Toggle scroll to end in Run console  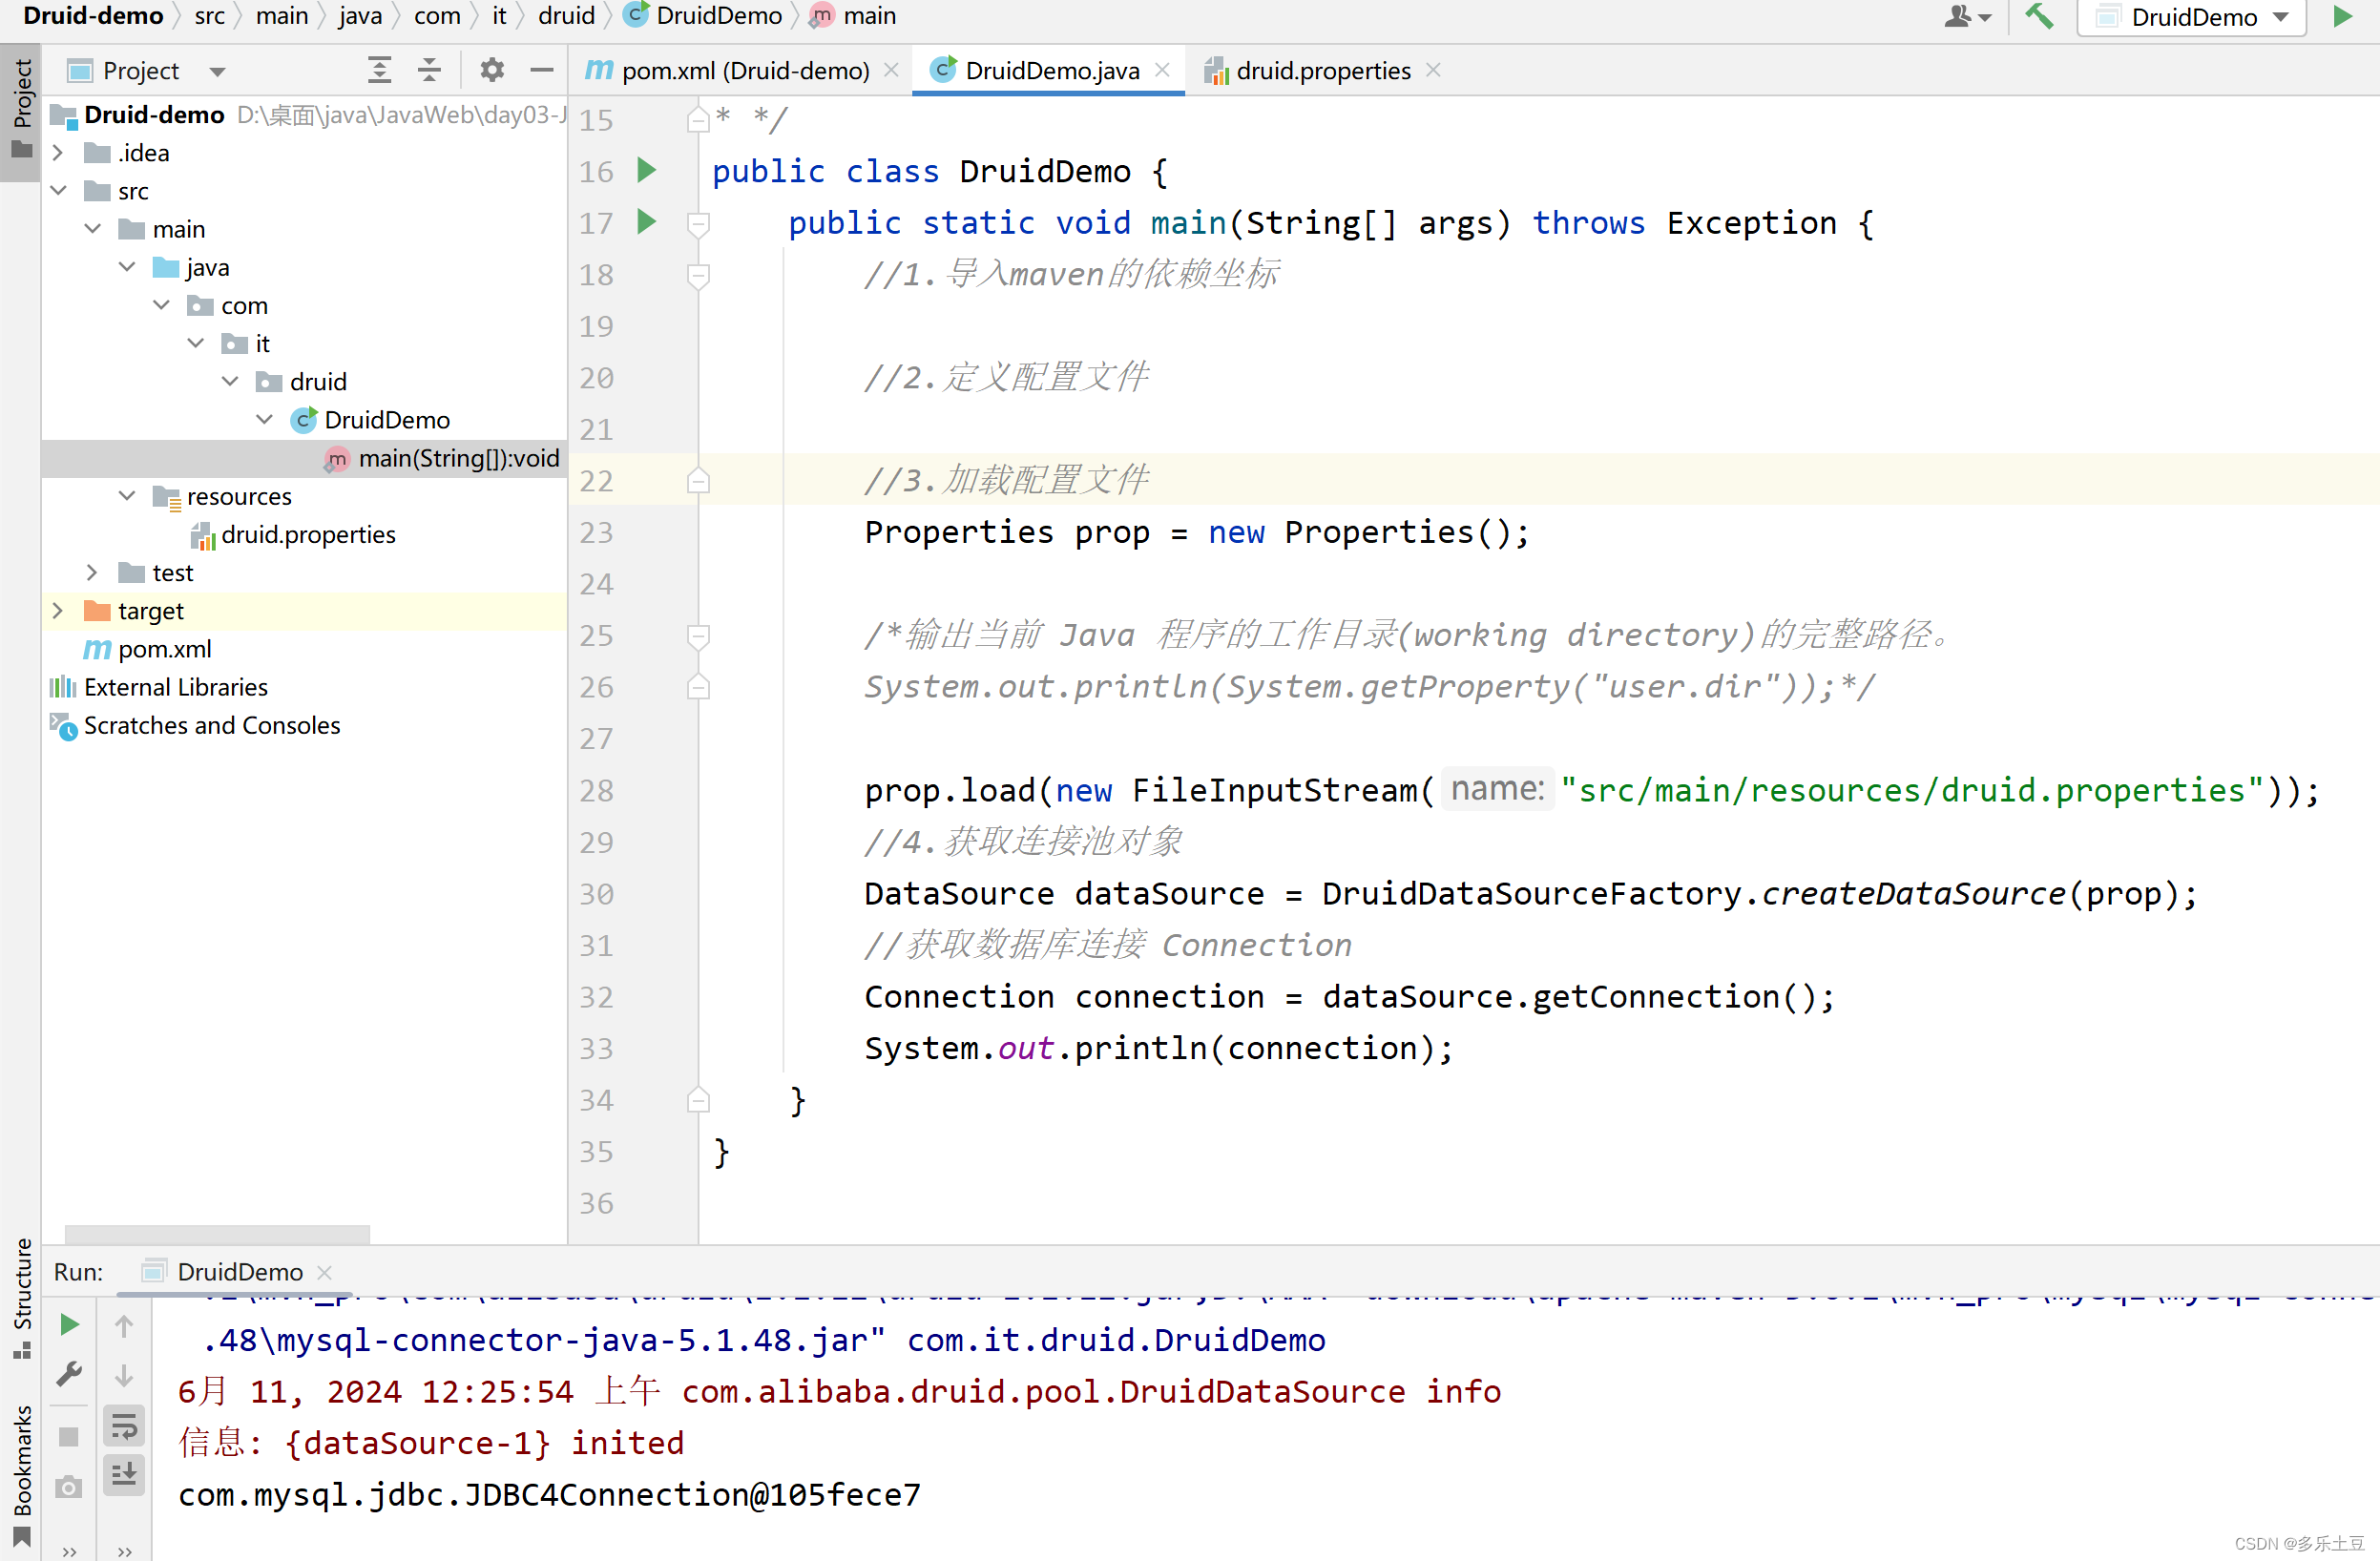124,1475
